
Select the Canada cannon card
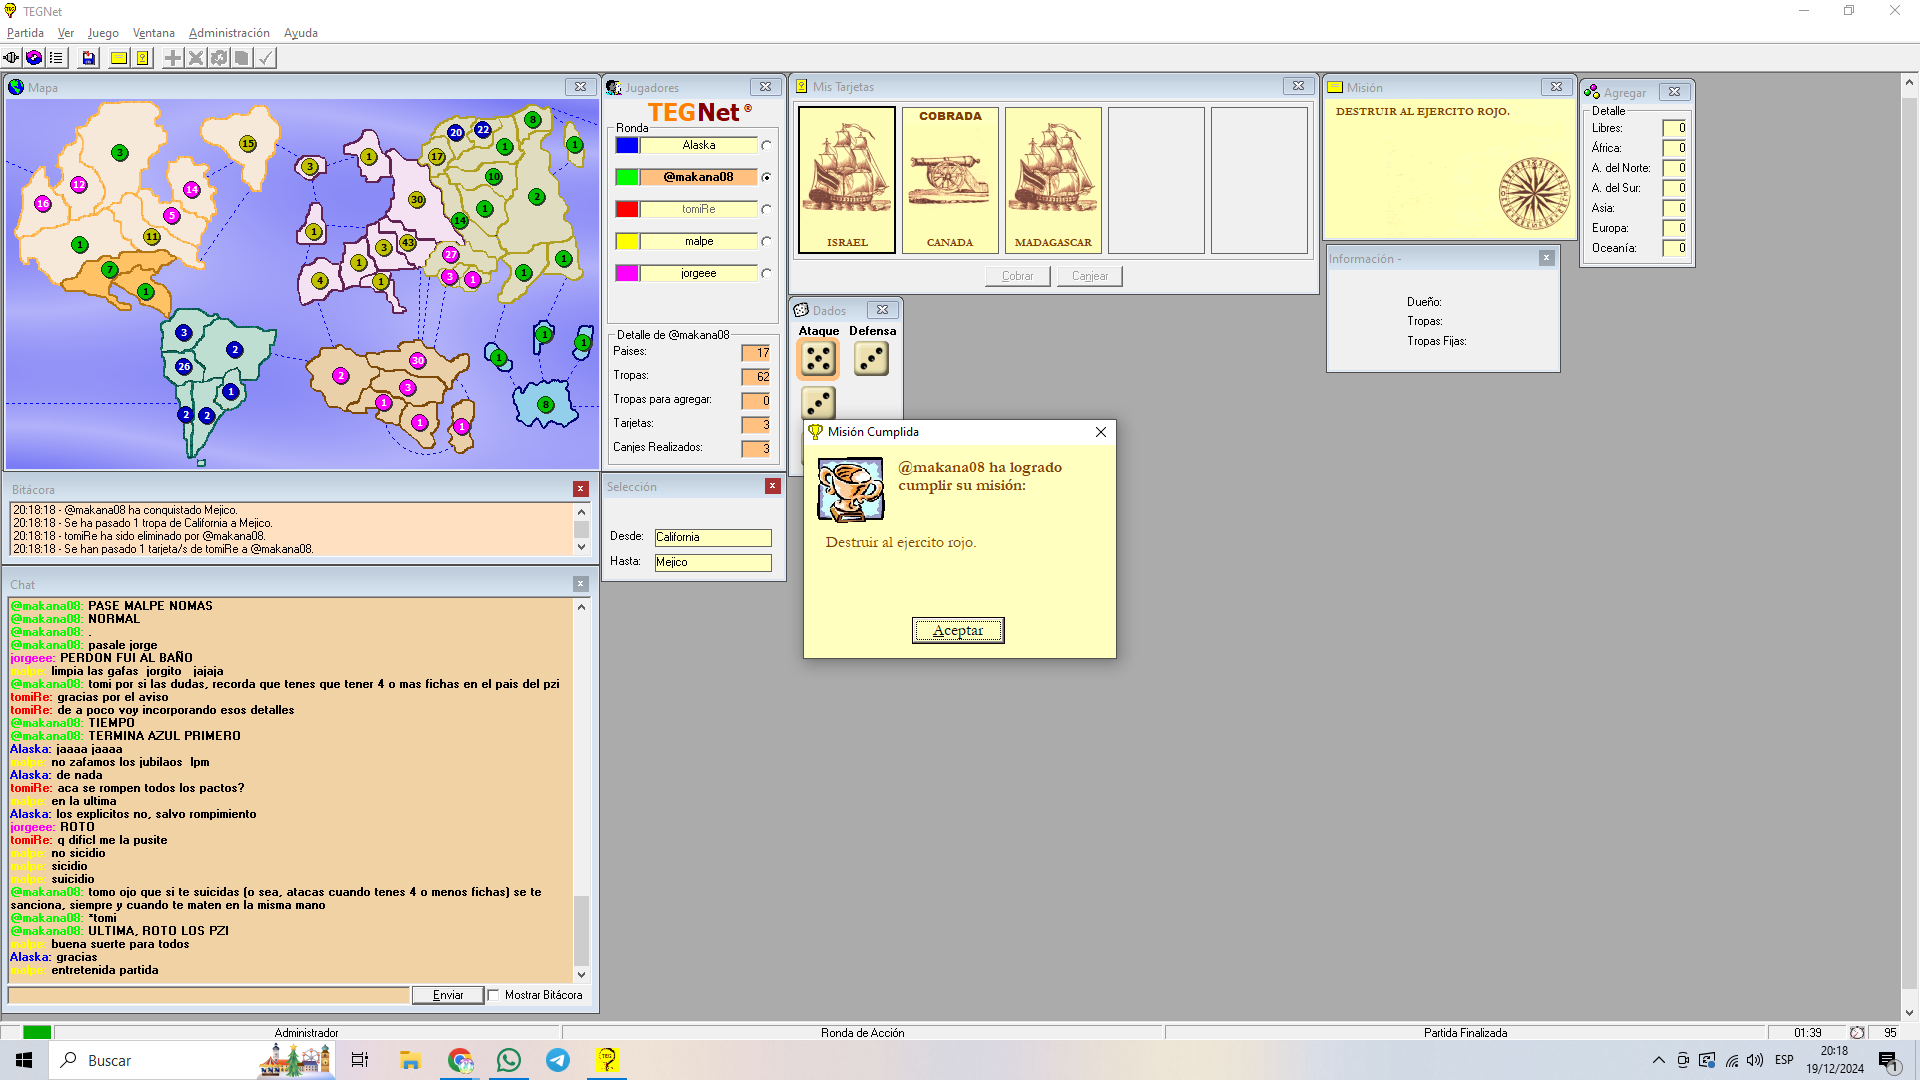950,180
